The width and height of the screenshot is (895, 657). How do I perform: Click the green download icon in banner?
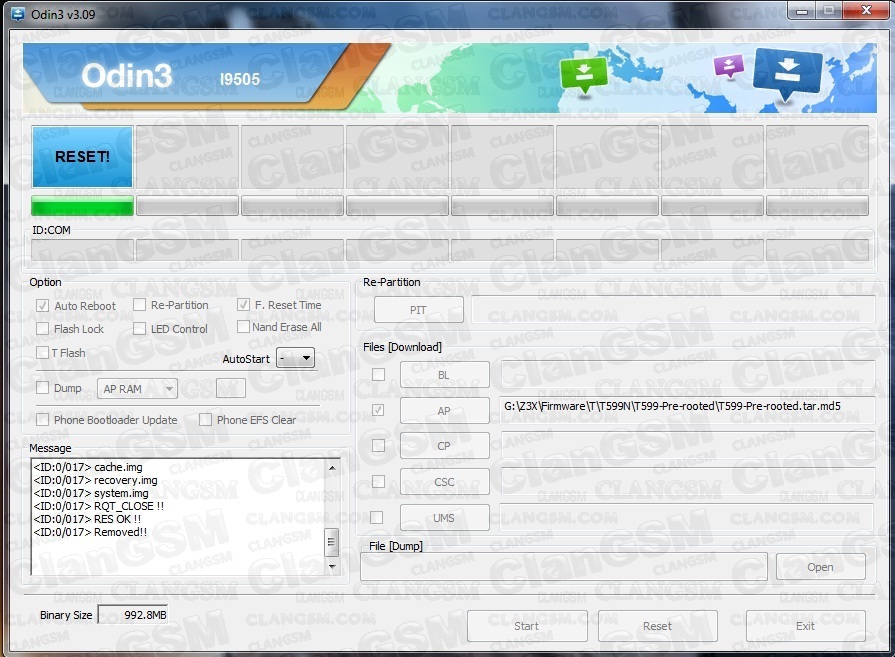[x=583, y=74]
